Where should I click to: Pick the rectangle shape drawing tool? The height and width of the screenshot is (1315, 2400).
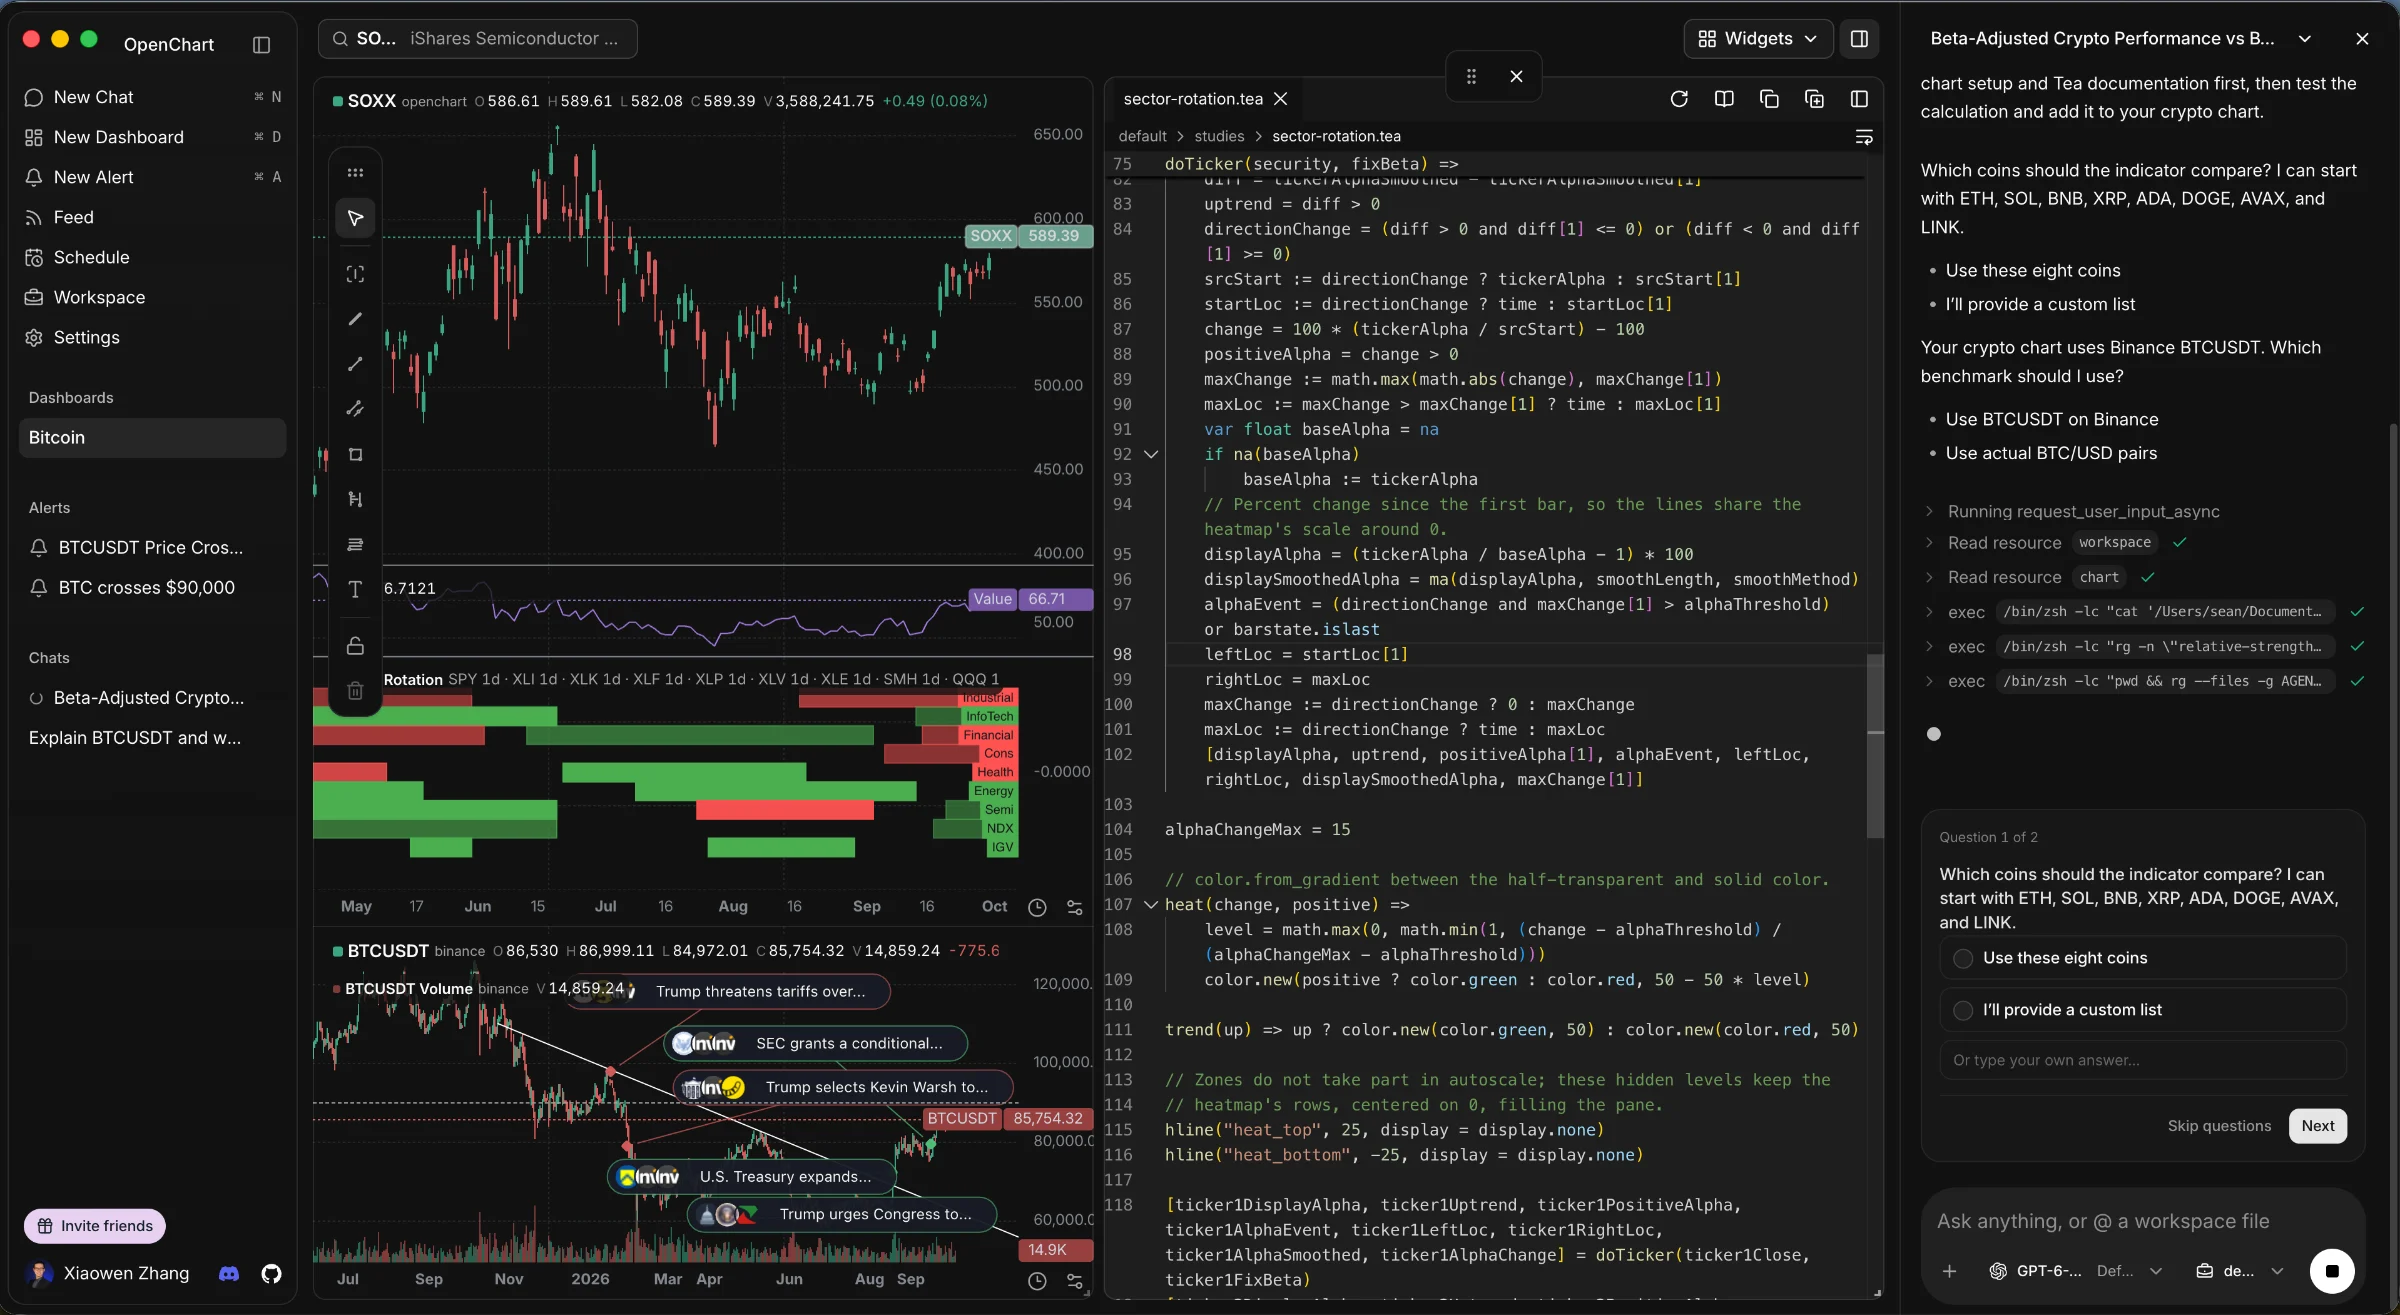(355, 454)
